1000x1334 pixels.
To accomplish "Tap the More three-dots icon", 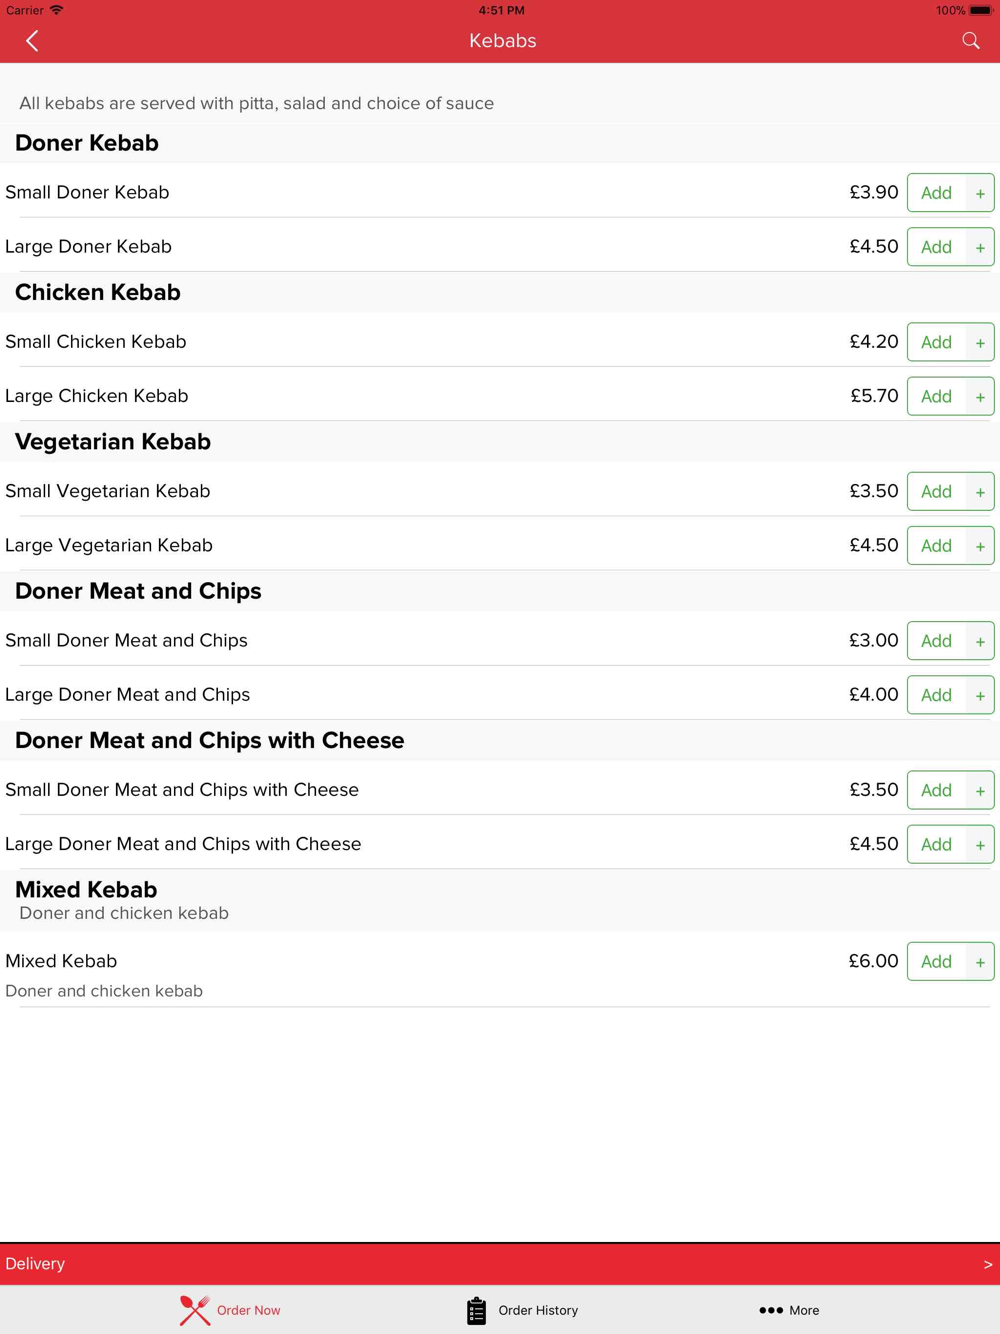I will click(770, 1310).
